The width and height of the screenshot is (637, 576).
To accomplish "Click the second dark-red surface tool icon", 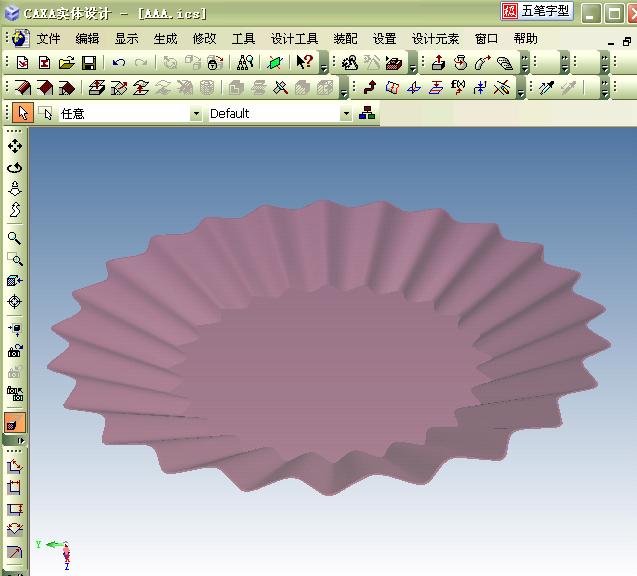I will click(45, 87).
